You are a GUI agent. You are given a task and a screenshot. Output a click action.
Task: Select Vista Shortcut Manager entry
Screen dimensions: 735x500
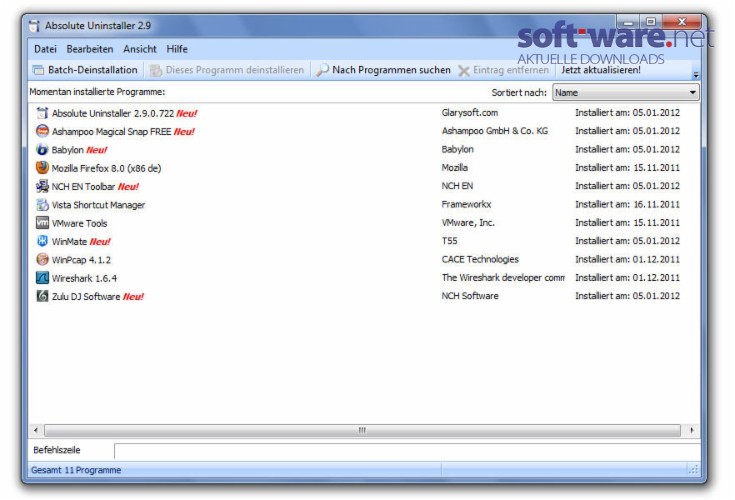coord(98,205)
